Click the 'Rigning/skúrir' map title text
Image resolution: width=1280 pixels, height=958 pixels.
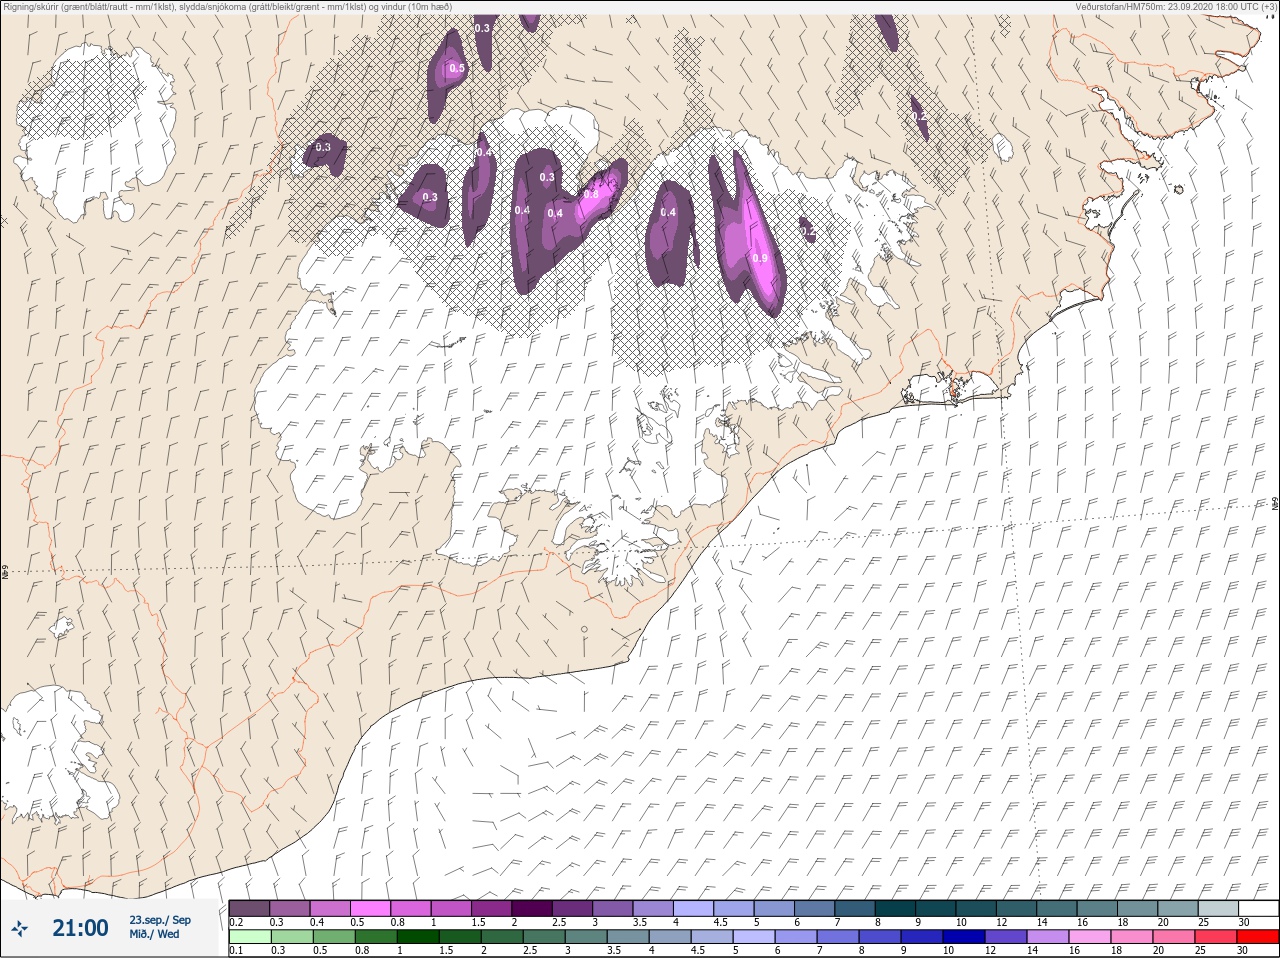point(31,6)
